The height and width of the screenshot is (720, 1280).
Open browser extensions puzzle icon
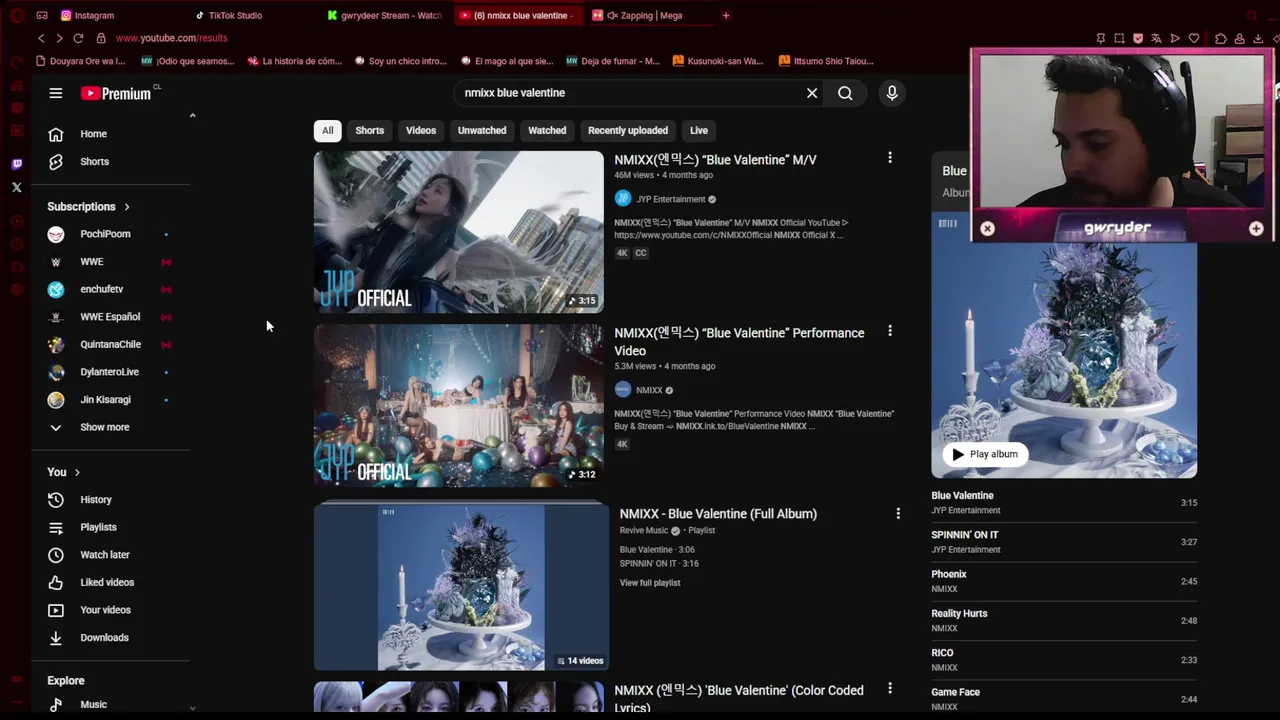(x=1221, y=38)
